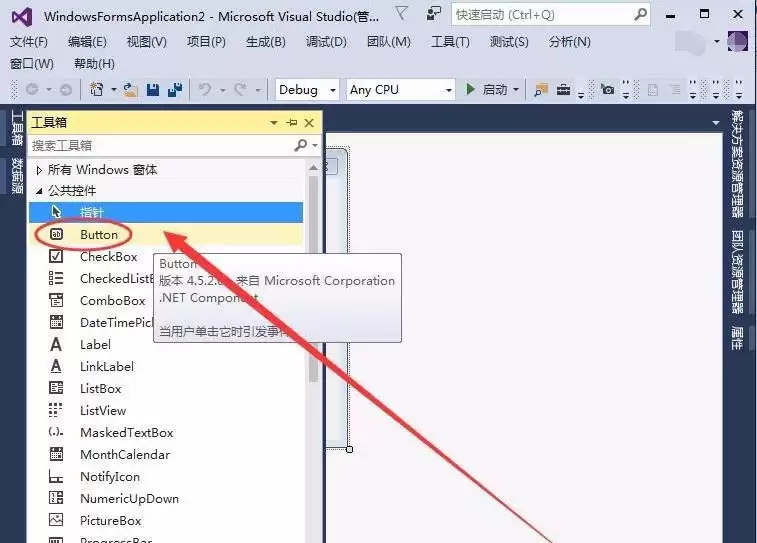Select the MonthCalendar control icon
This screenshot has width=757, height=543.
pos(56,454)
